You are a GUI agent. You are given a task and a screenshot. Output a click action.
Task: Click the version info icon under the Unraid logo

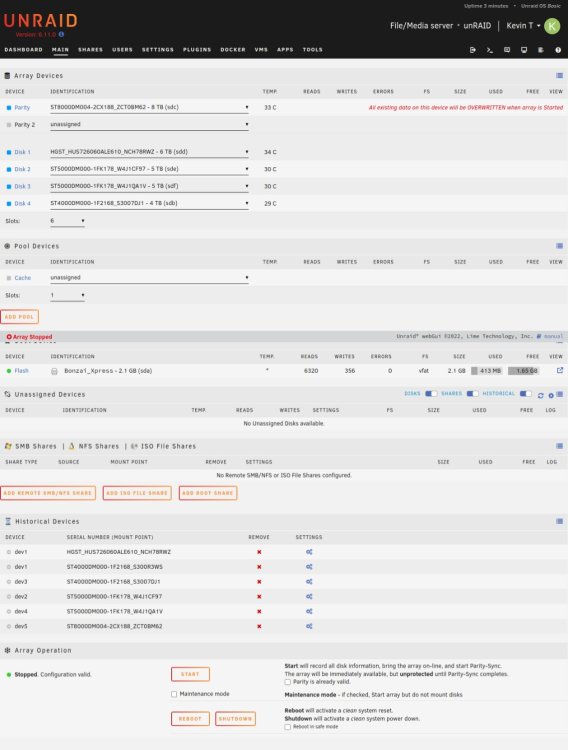coord(61,34)
